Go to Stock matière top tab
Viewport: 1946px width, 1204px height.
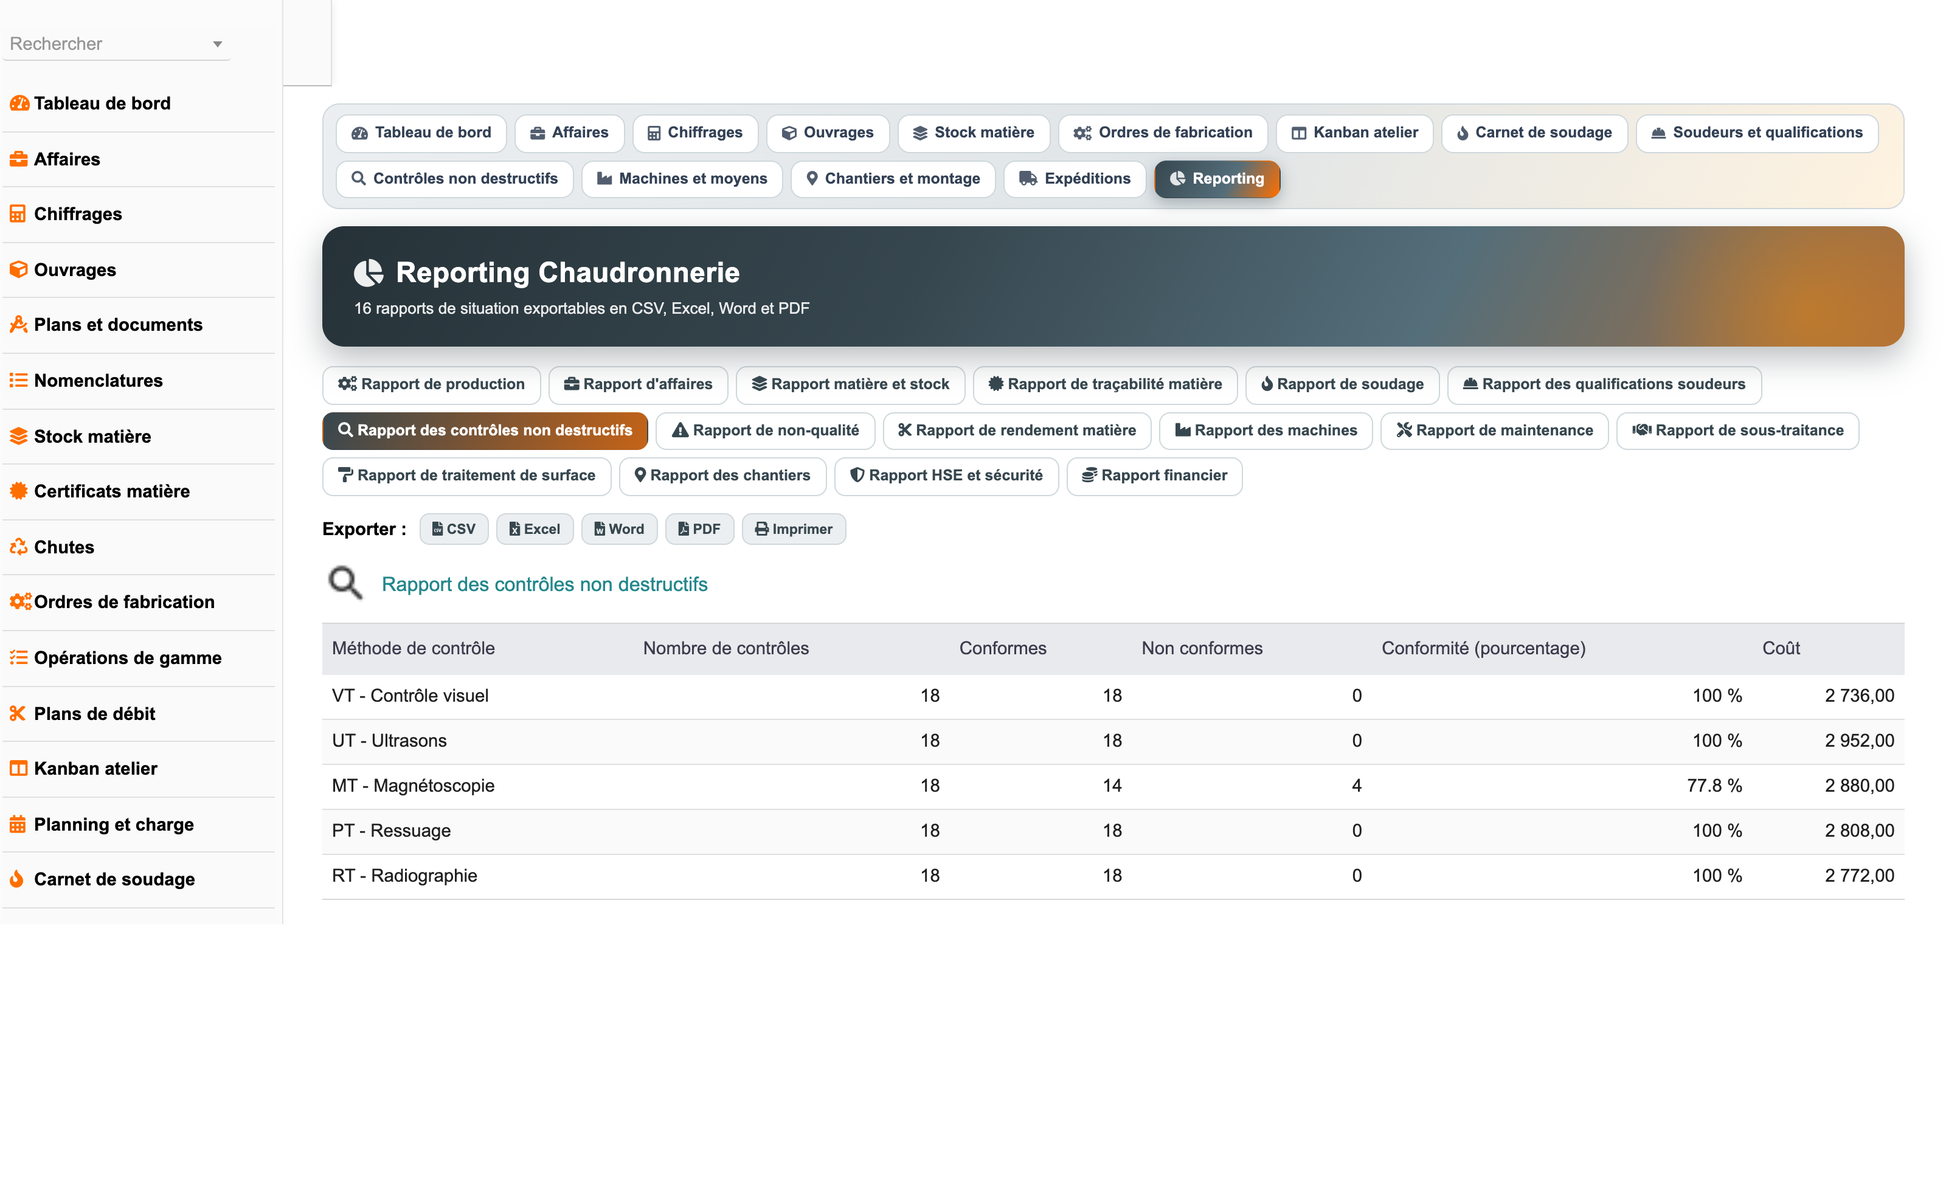click(974, 133)
